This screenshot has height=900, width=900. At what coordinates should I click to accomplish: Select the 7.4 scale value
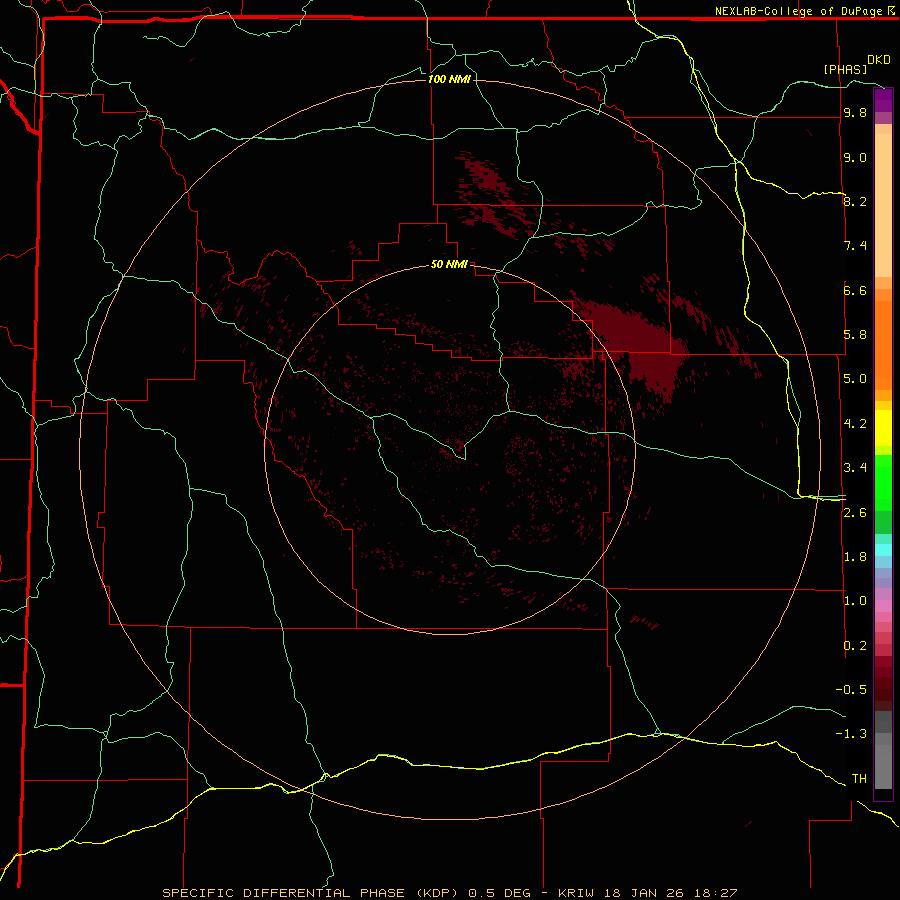(855, 246)
